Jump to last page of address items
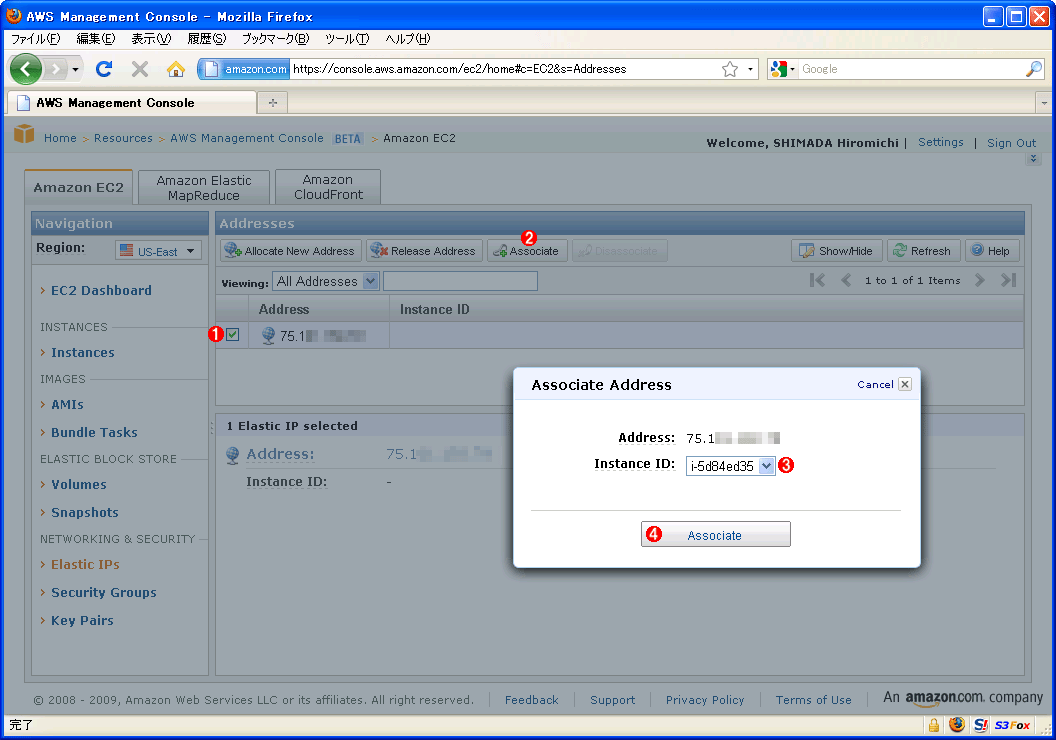 [1008, 280]
